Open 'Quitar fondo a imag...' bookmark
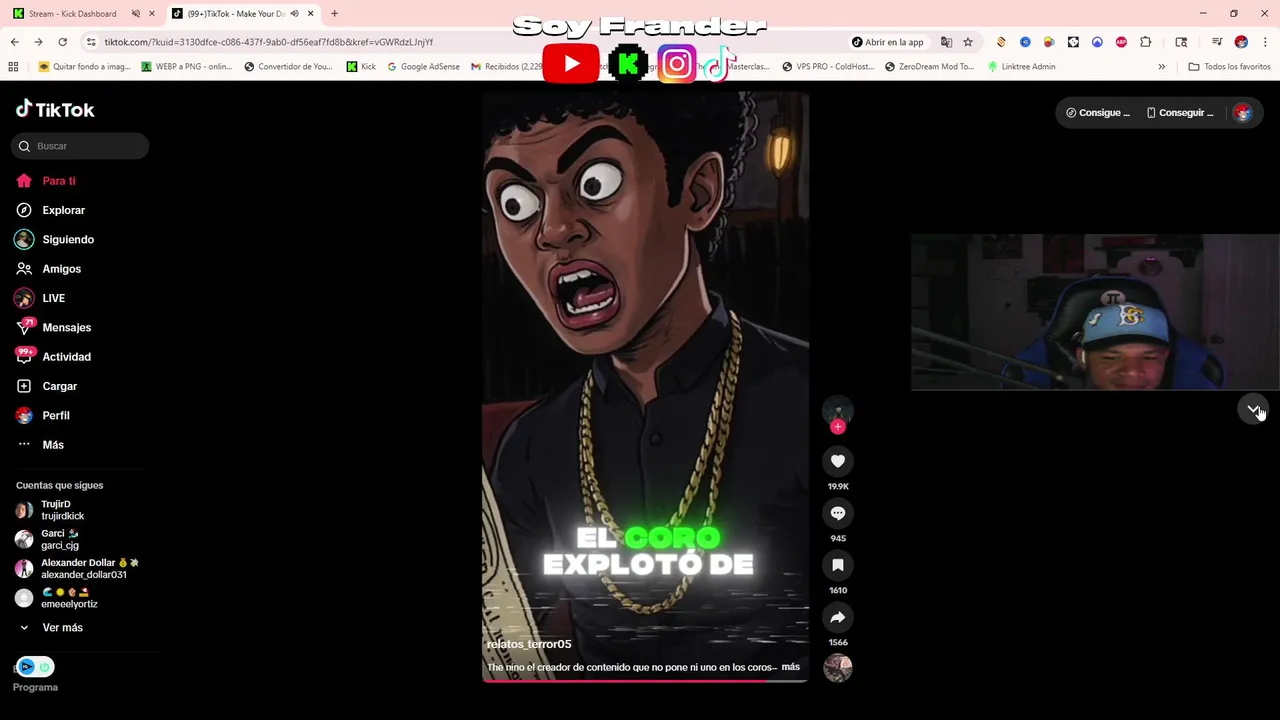This screenshot has width=1280, height=720. pos(85,67)
